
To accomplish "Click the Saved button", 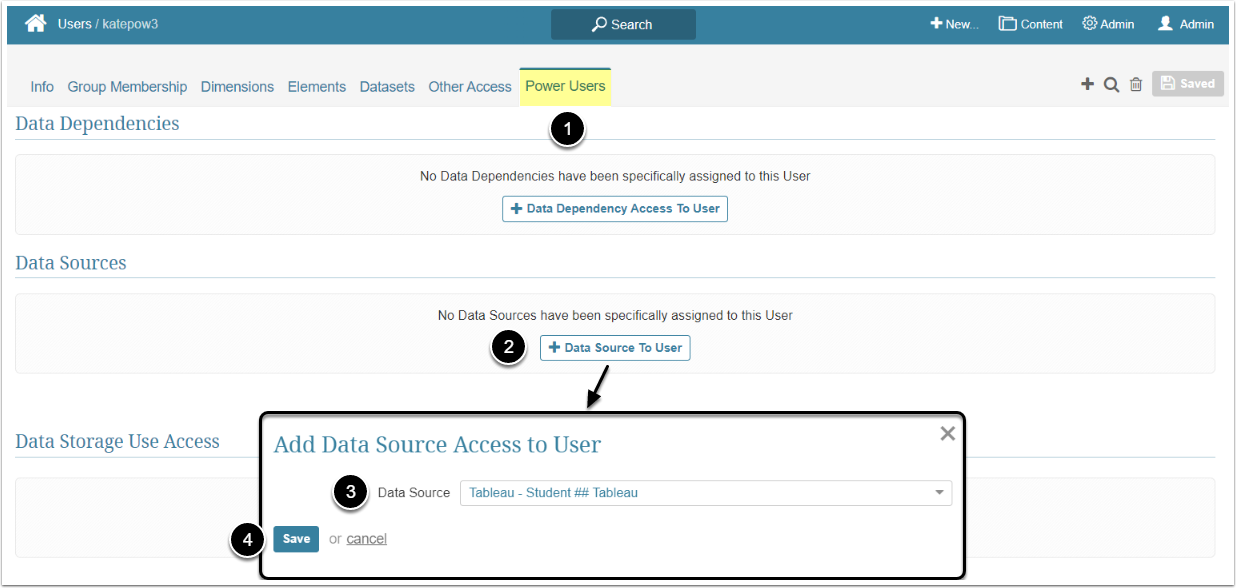I will tap(1188, 84).
